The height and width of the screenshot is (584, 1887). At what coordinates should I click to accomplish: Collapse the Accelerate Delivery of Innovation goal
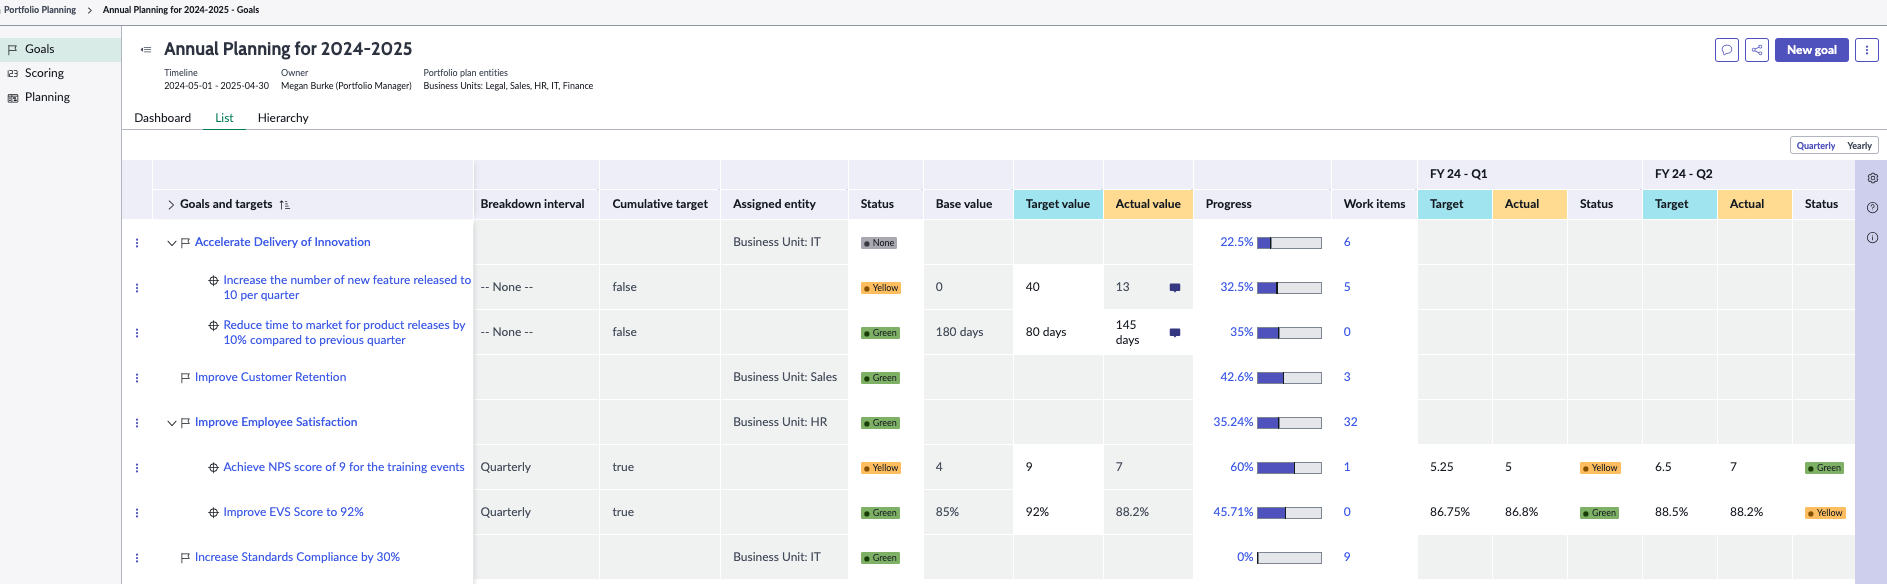(171, 243)
